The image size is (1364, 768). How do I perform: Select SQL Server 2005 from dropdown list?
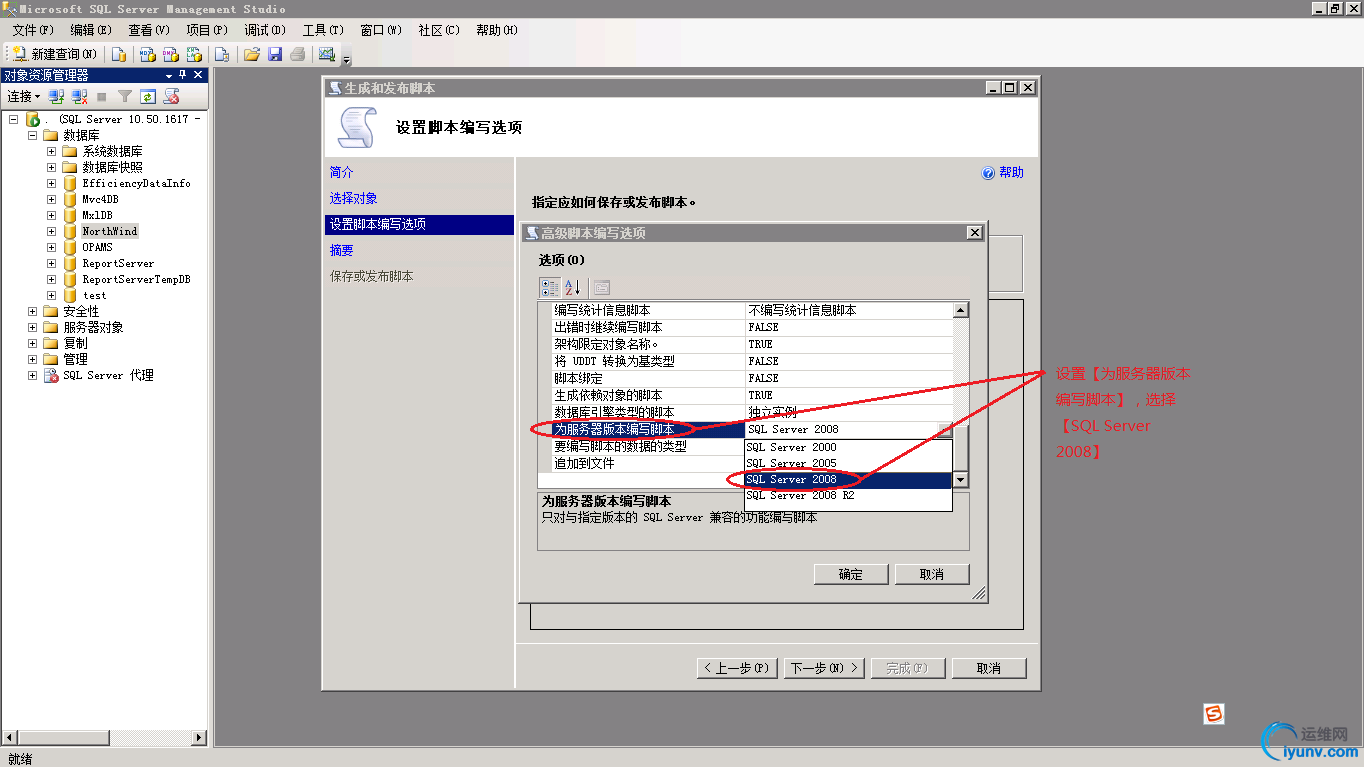point(848,463)
